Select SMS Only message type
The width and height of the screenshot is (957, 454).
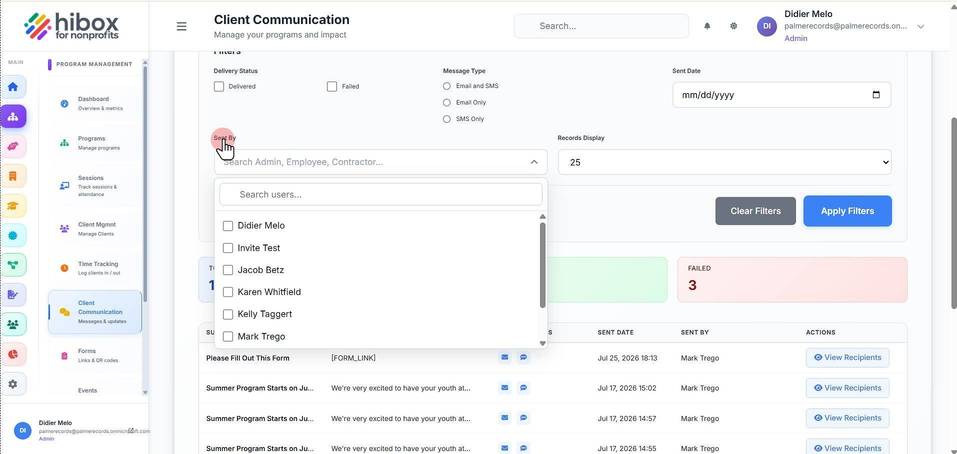[x=447, y=119]
